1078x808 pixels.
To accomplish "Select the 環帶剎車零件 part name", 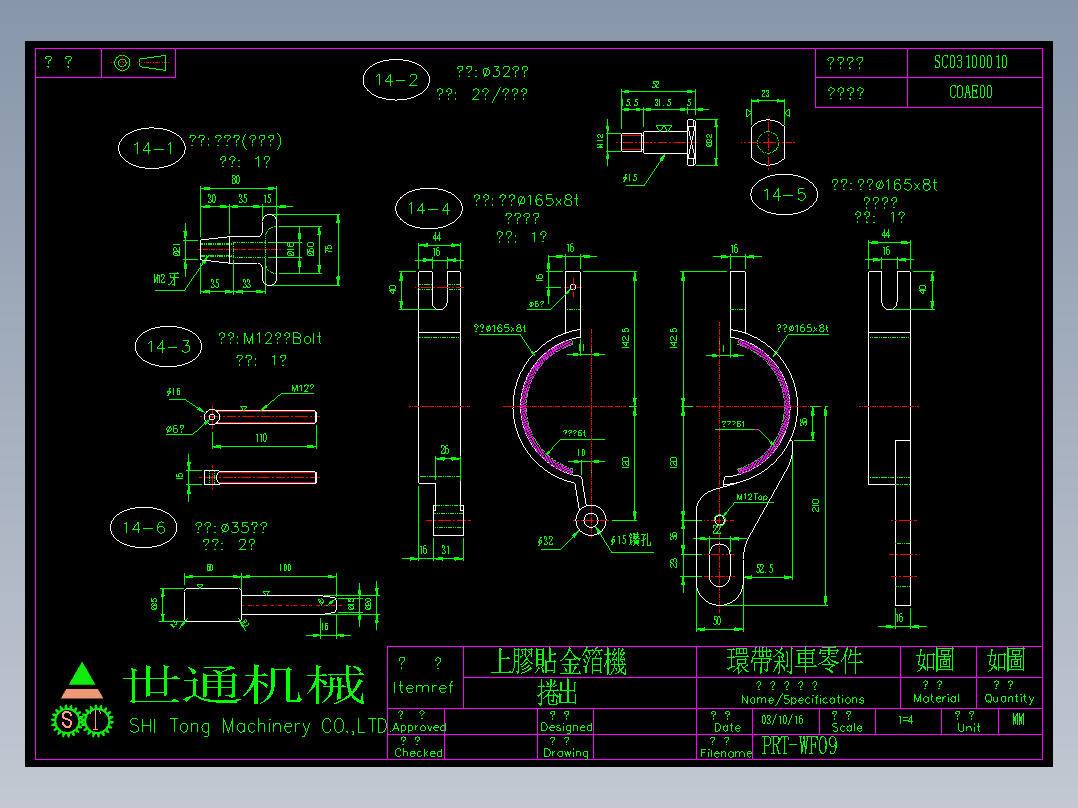I will 795,661.
